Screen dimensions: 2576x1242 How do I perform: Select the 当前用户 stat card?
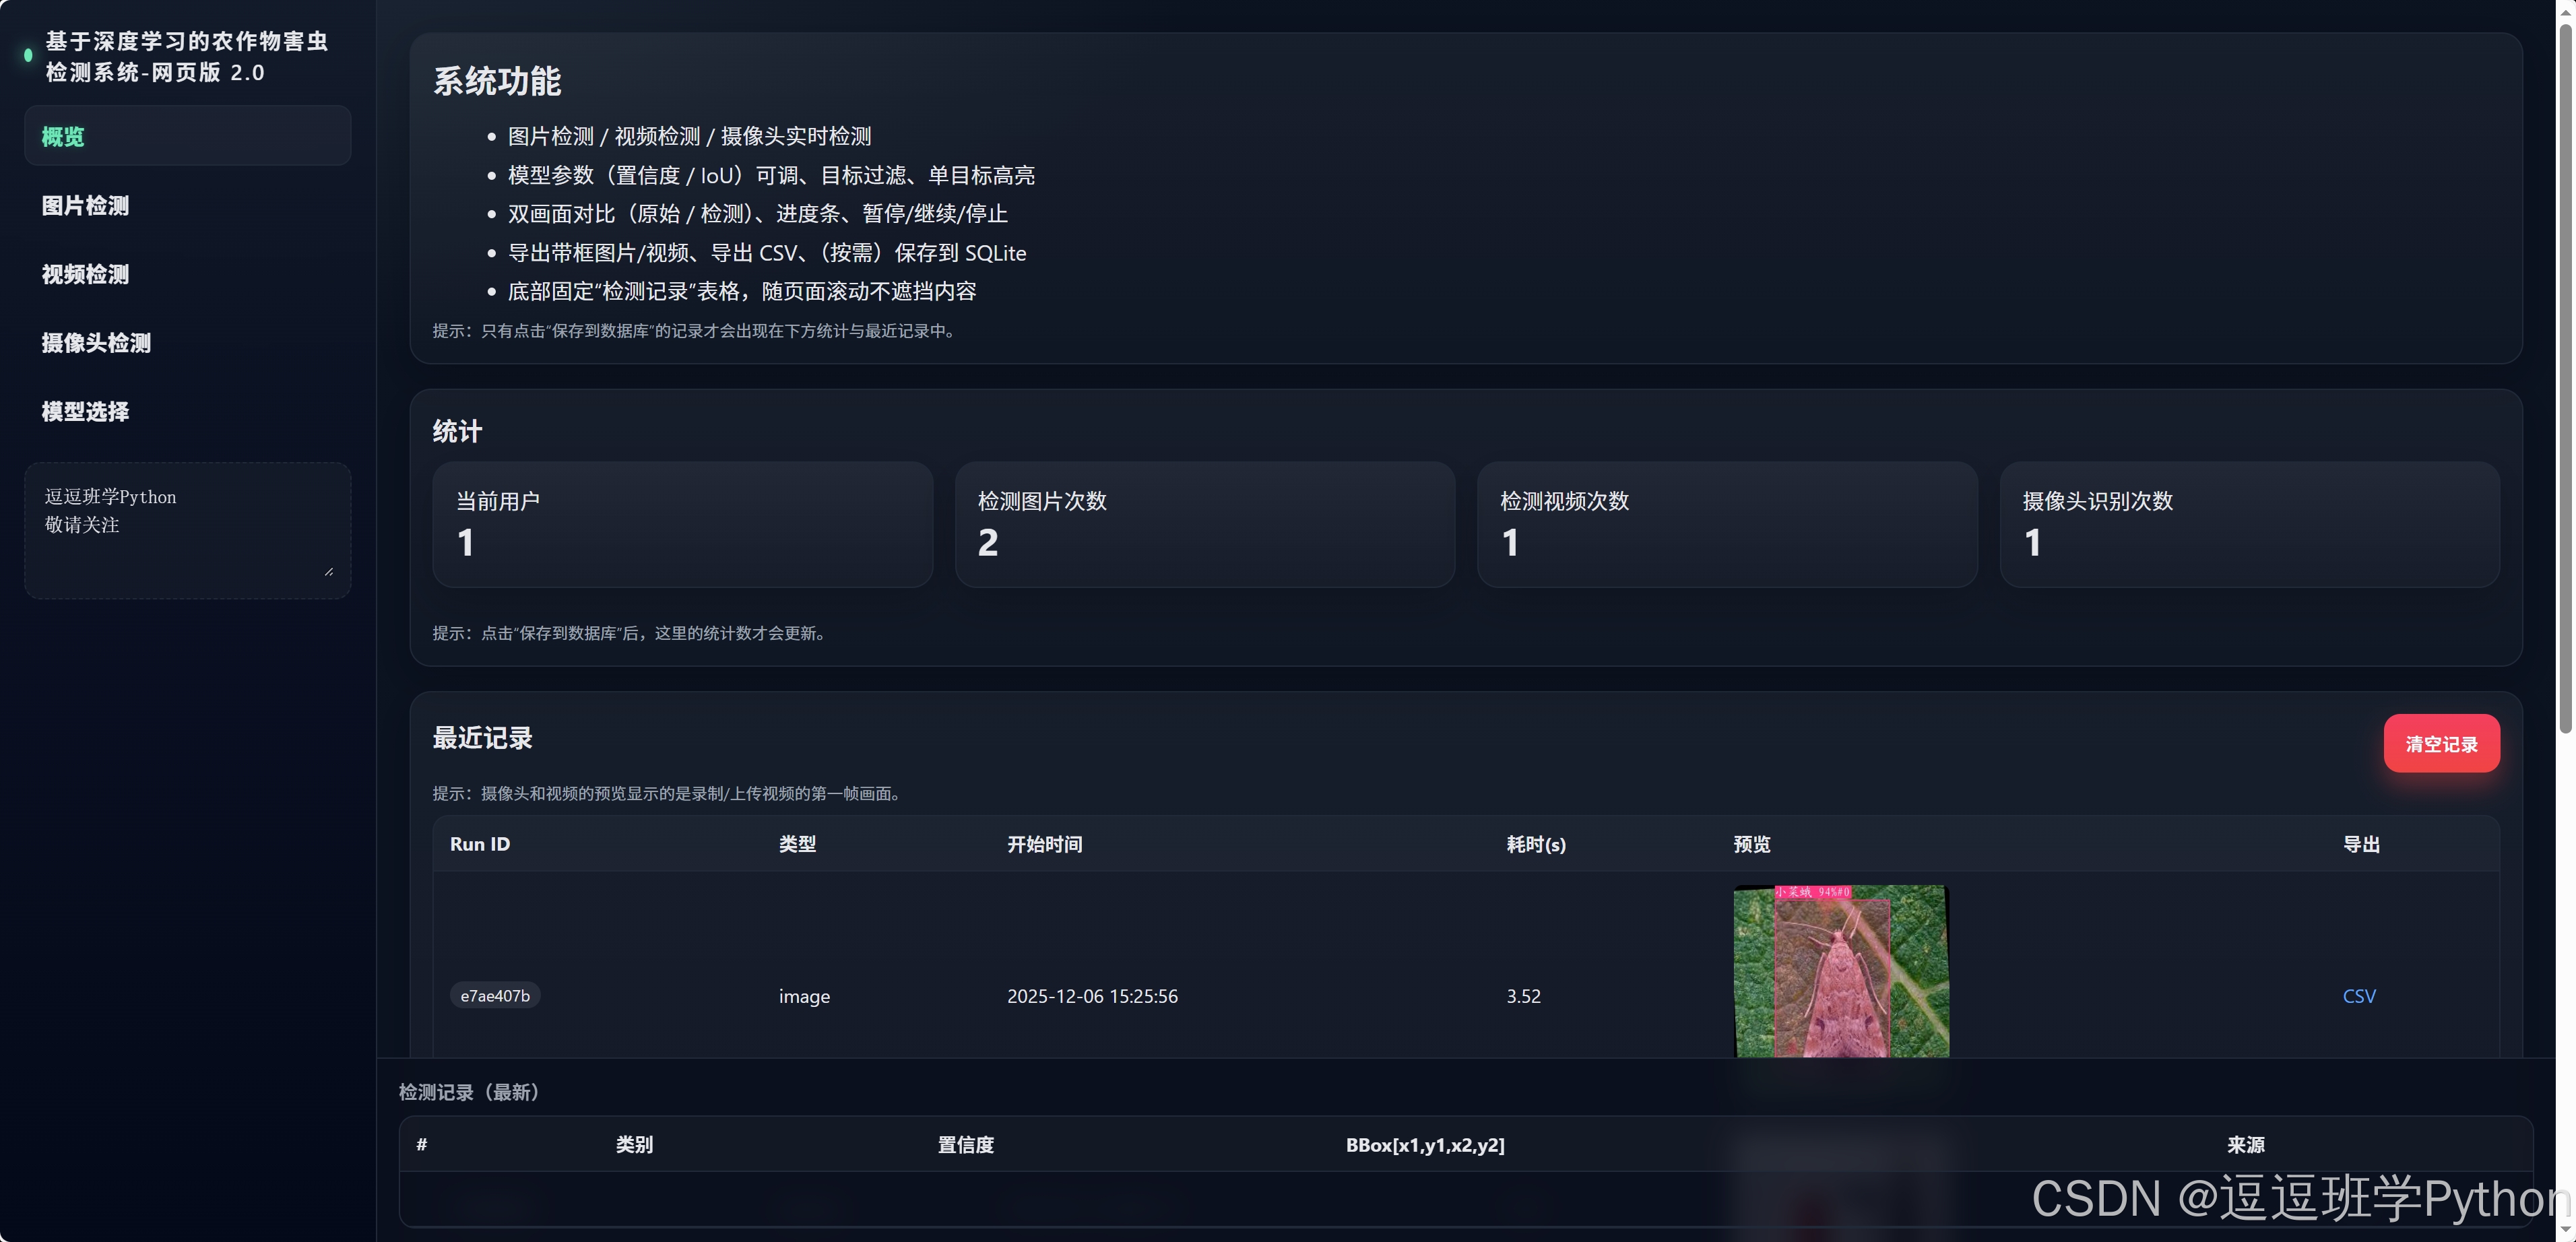pyautogui.click(x=683, y=524)
